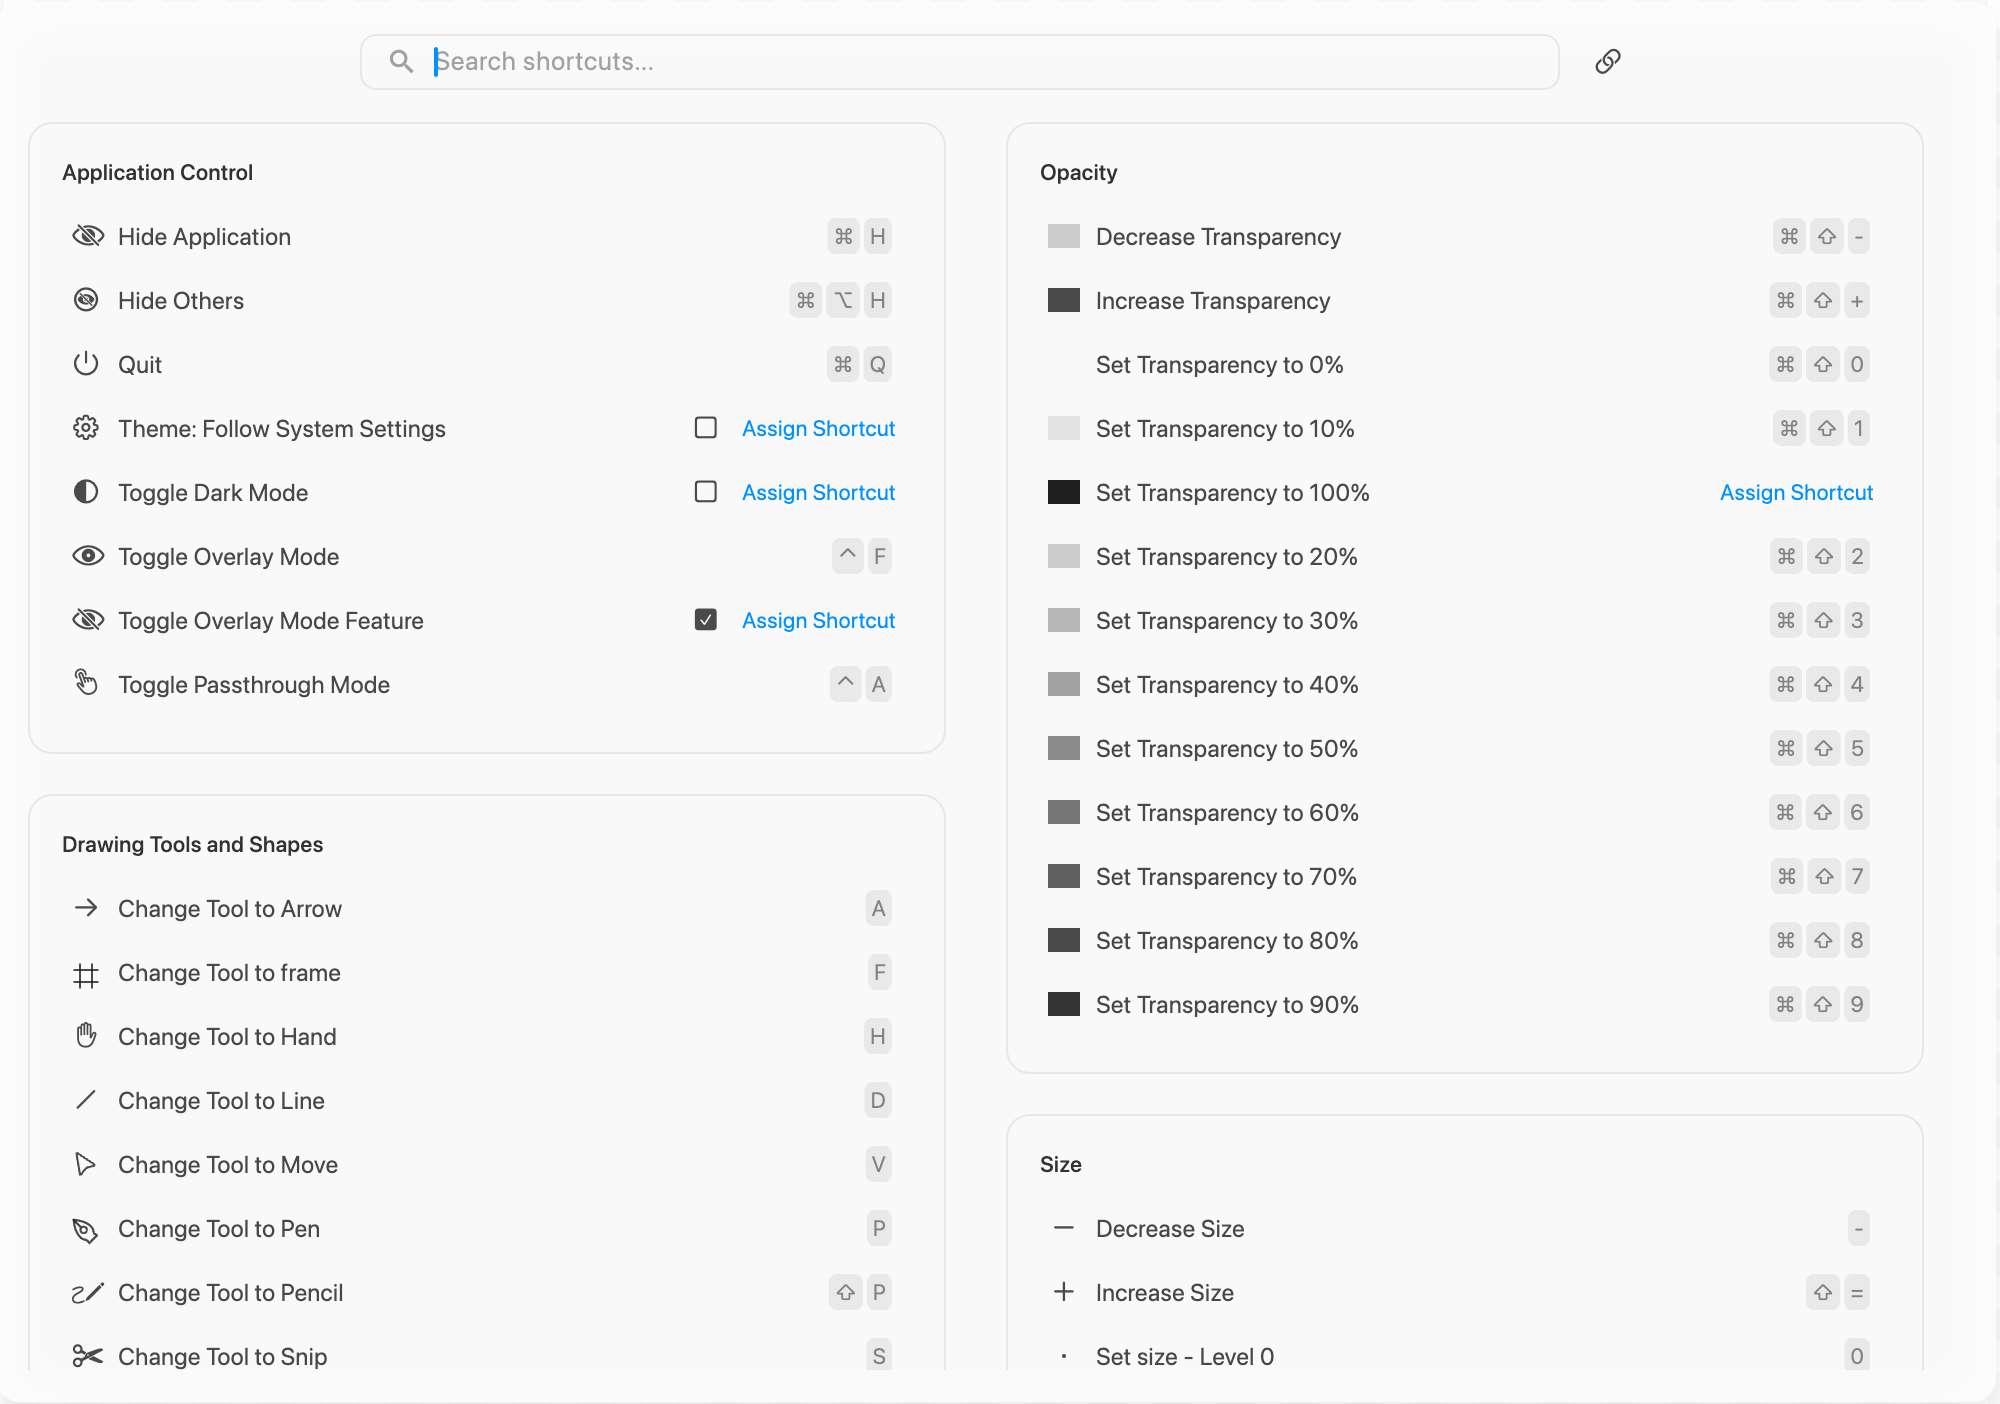Screen dimensions: 2000x1404
Task: Click the V key for Move tool
Action: coord(878,1164)
